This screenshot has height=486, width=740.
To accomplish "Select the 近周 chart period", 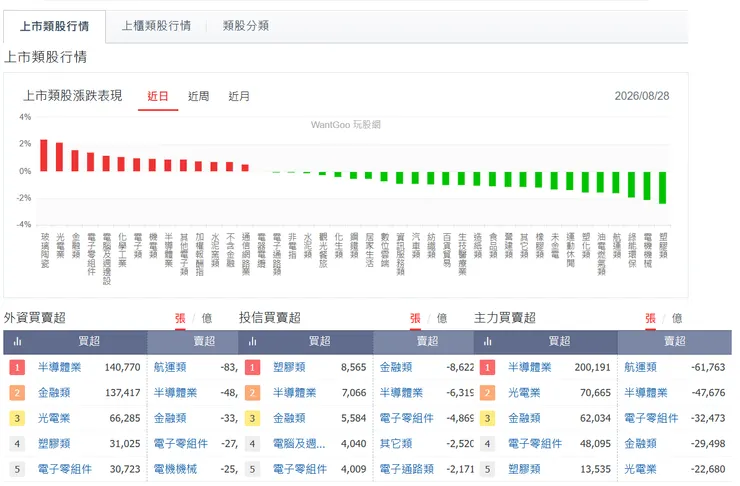I will click(x=198, y=96).
